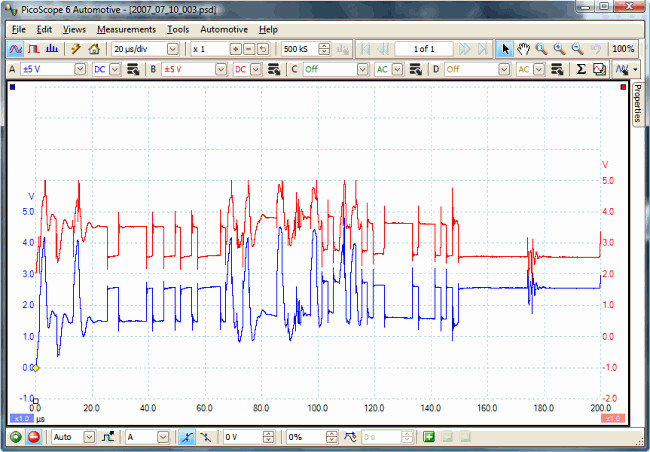Open Channel A ±5 V range dropdown
This screenshot has width=650, height=452.
click(79, 69)
